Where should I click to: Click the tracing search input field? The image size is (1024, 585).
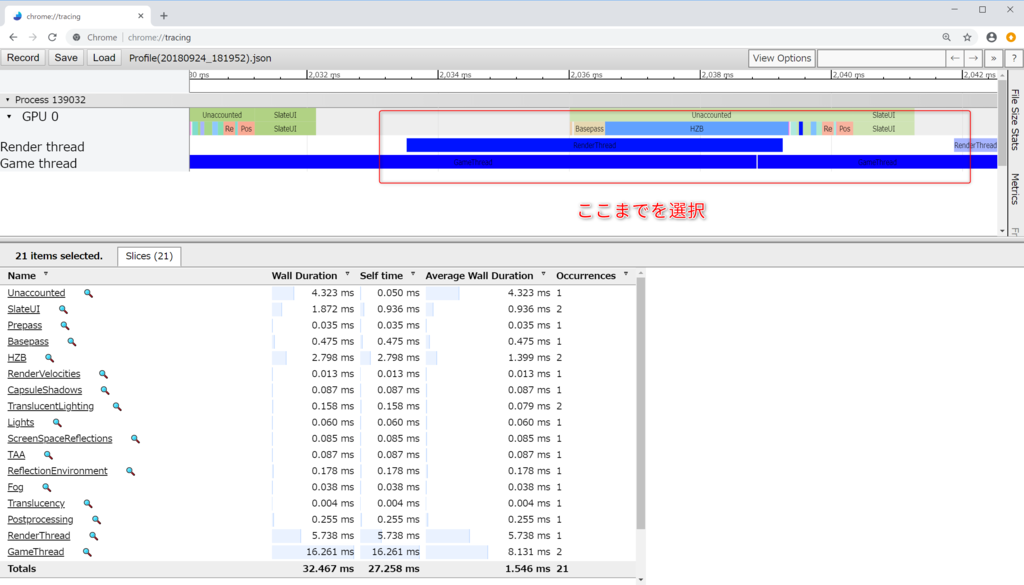click(x=881, y=58)
